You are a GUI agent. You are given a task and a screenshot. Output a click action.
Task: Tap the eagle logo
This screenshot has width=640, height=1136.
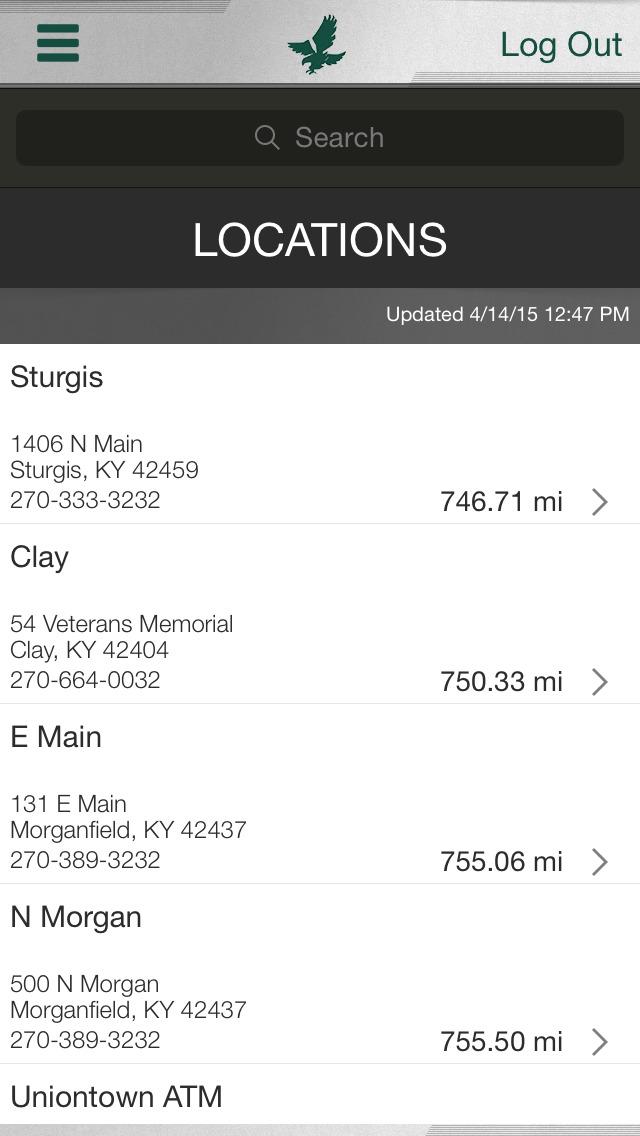pyautogui.click(x=317, y=44)
